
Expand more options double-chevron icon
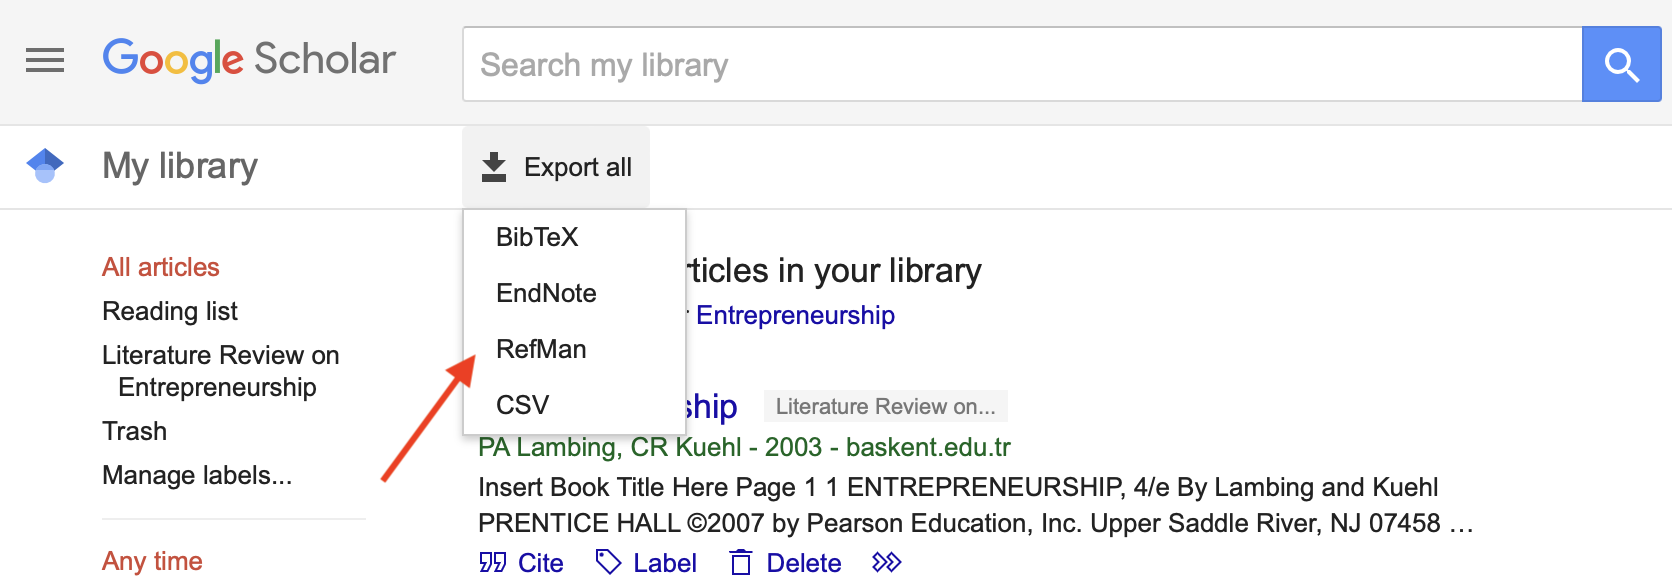(886, 562)
